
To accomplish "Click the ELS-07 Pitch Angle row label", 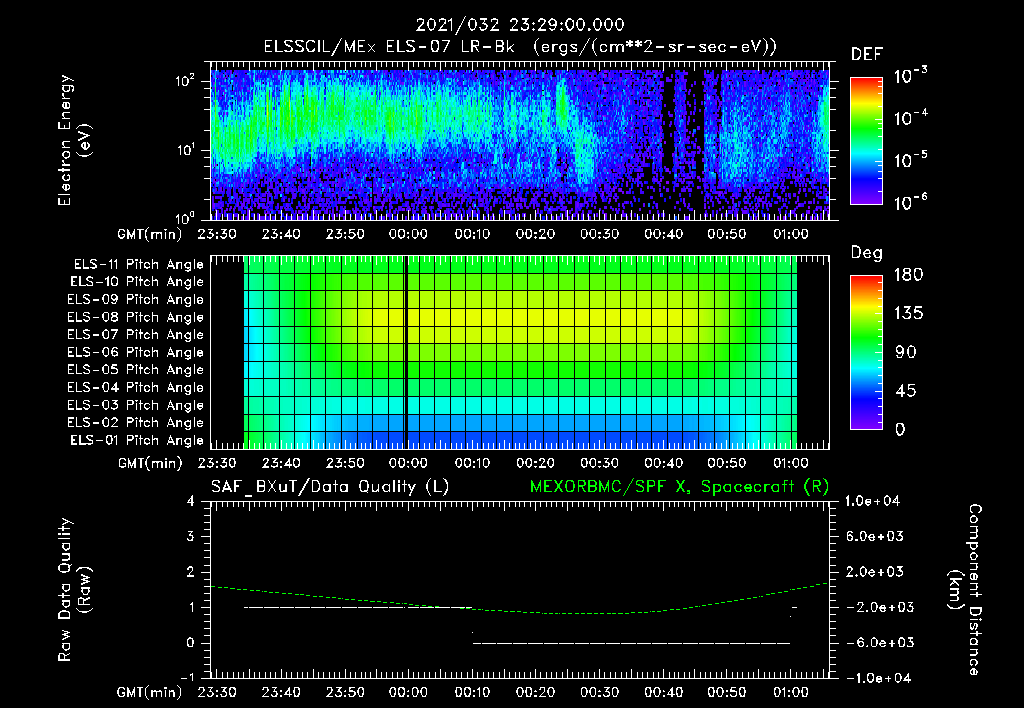I will (x=136, y=334).
